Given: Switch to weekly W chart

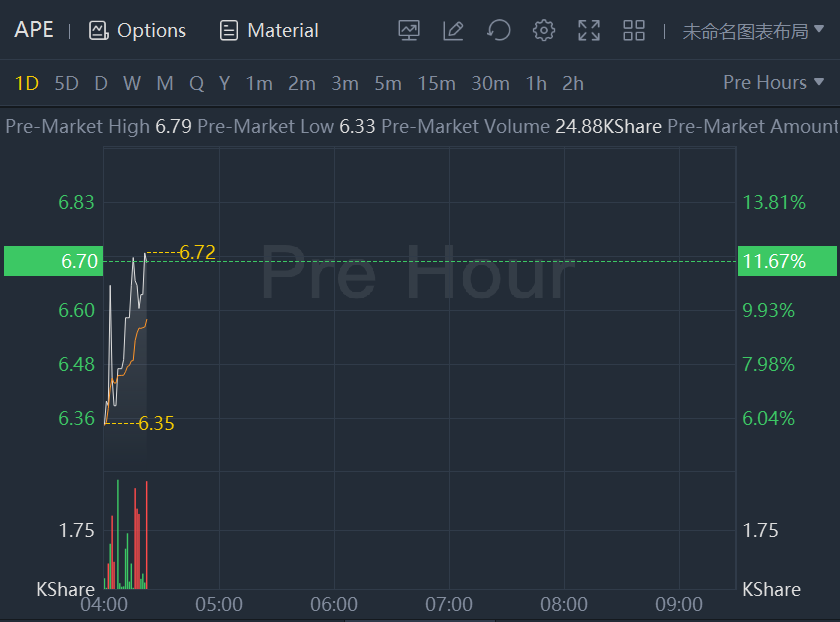Looking at the screenshot, I should click(132, 83).
